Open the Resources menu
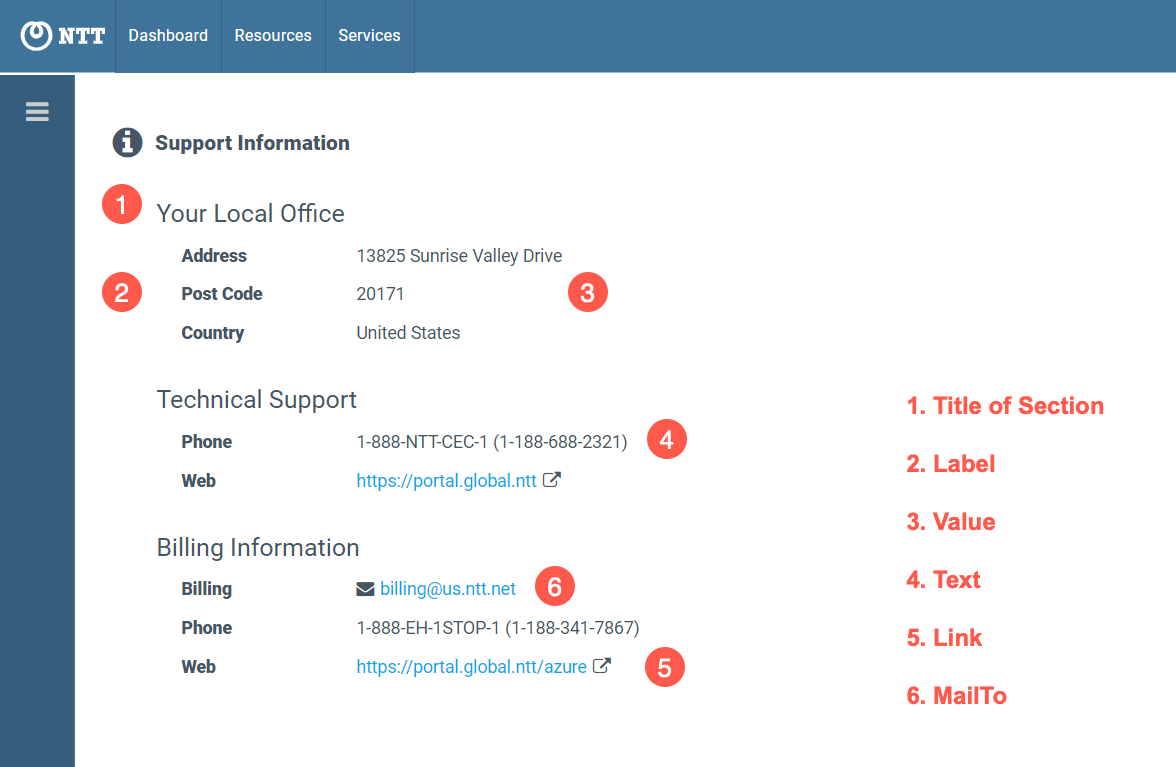1176x767 pixels. 273,36
